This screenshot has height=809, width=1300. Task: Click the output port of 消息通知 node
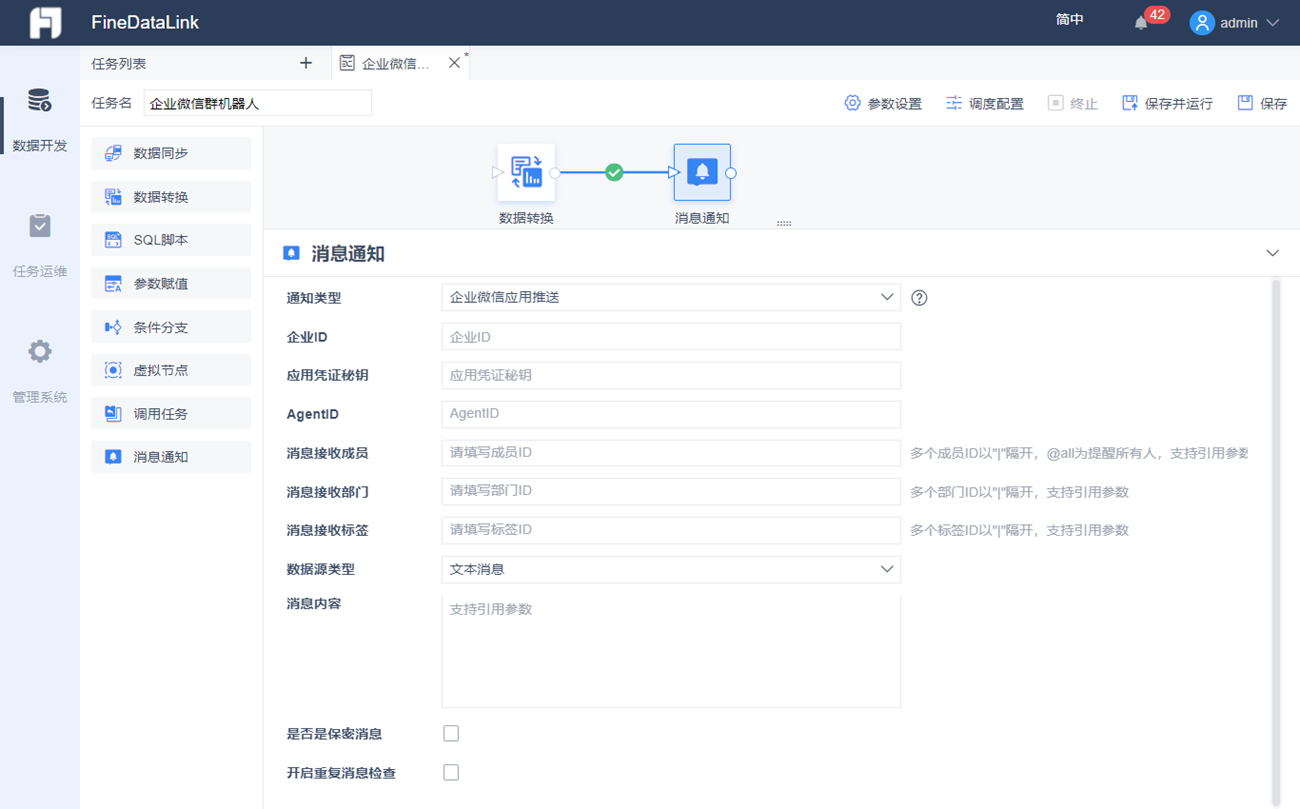coord(731,173)
